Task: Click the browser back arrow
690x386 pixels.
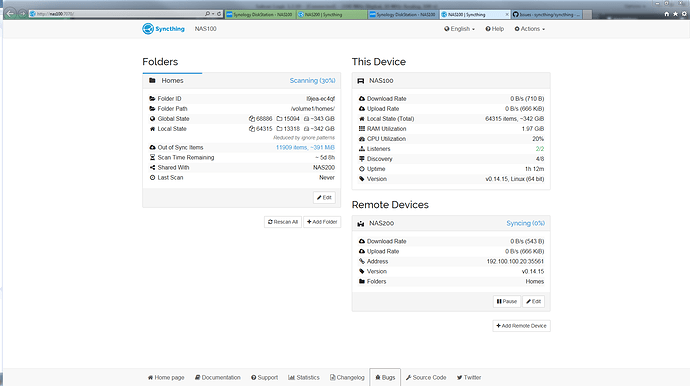Action: [x=10, y=14]
